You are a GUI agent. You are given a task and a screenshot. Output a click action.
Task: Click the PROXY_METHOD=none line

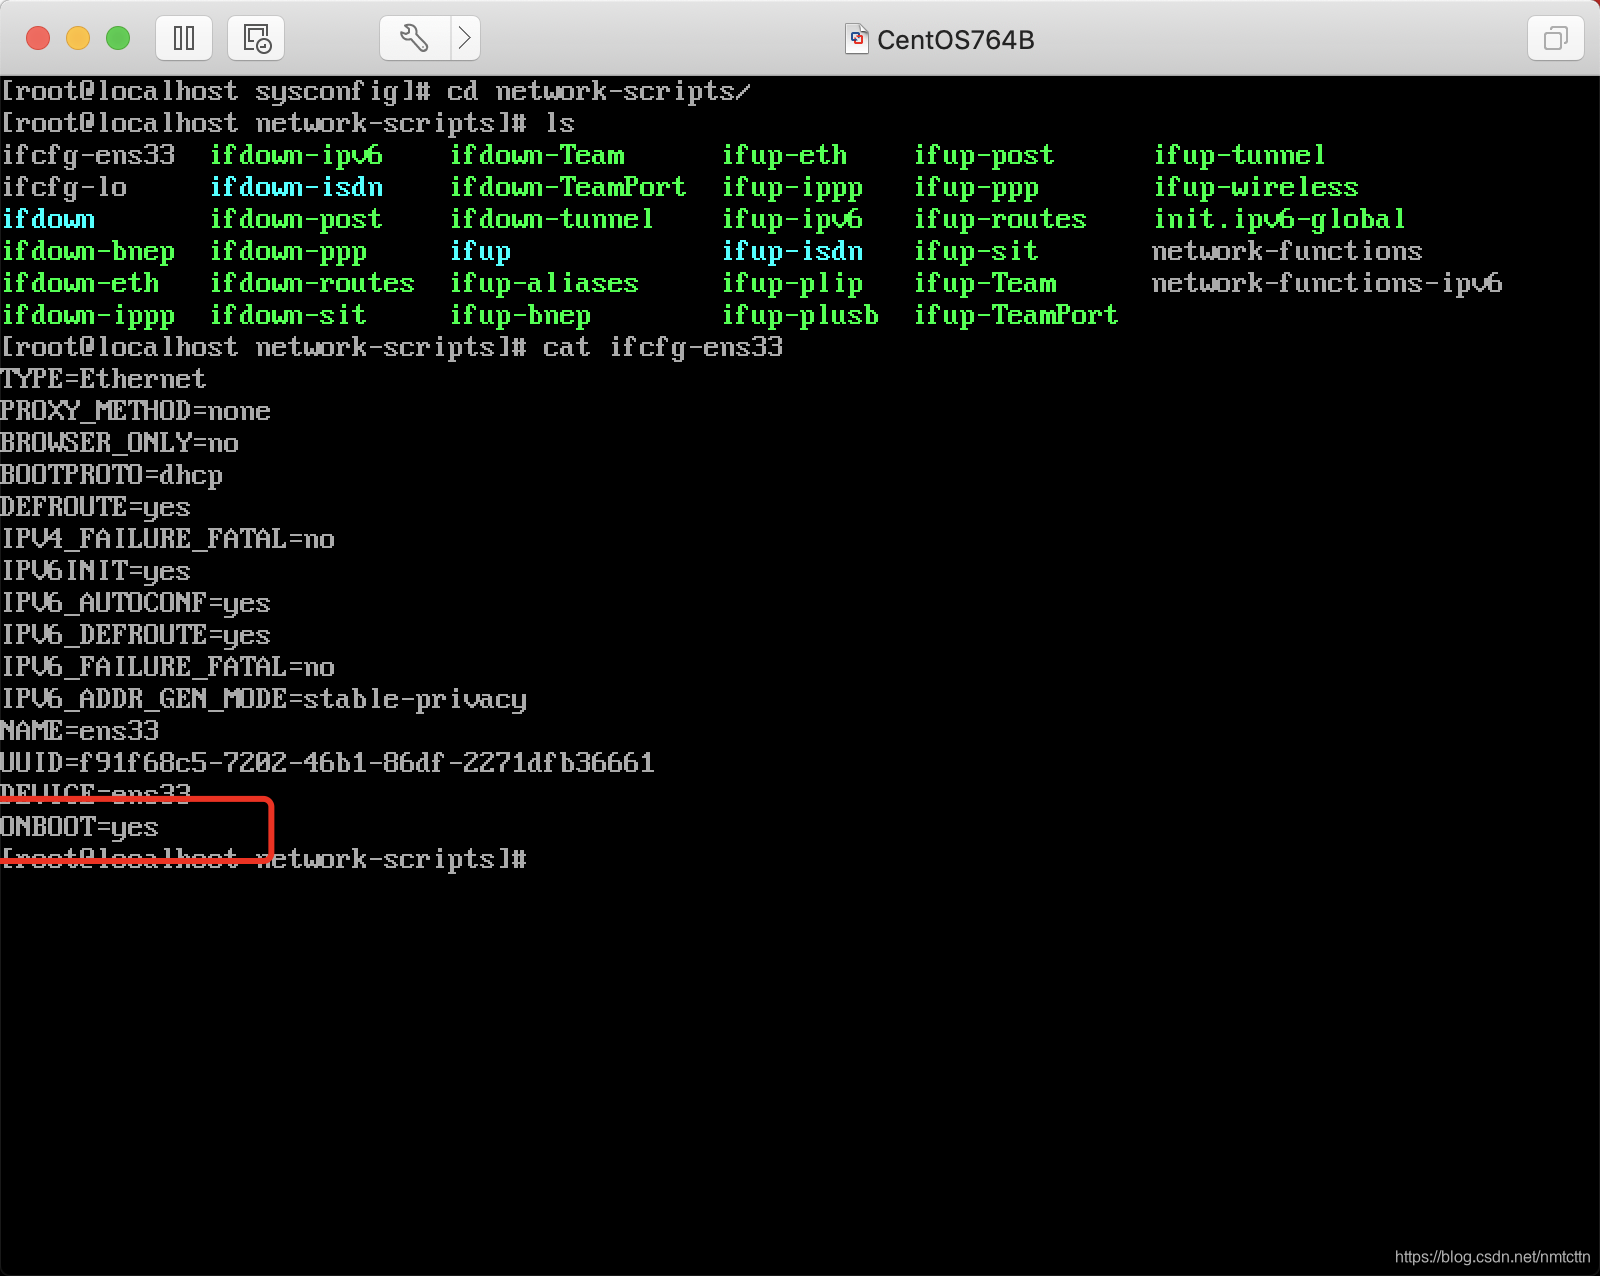135,411
